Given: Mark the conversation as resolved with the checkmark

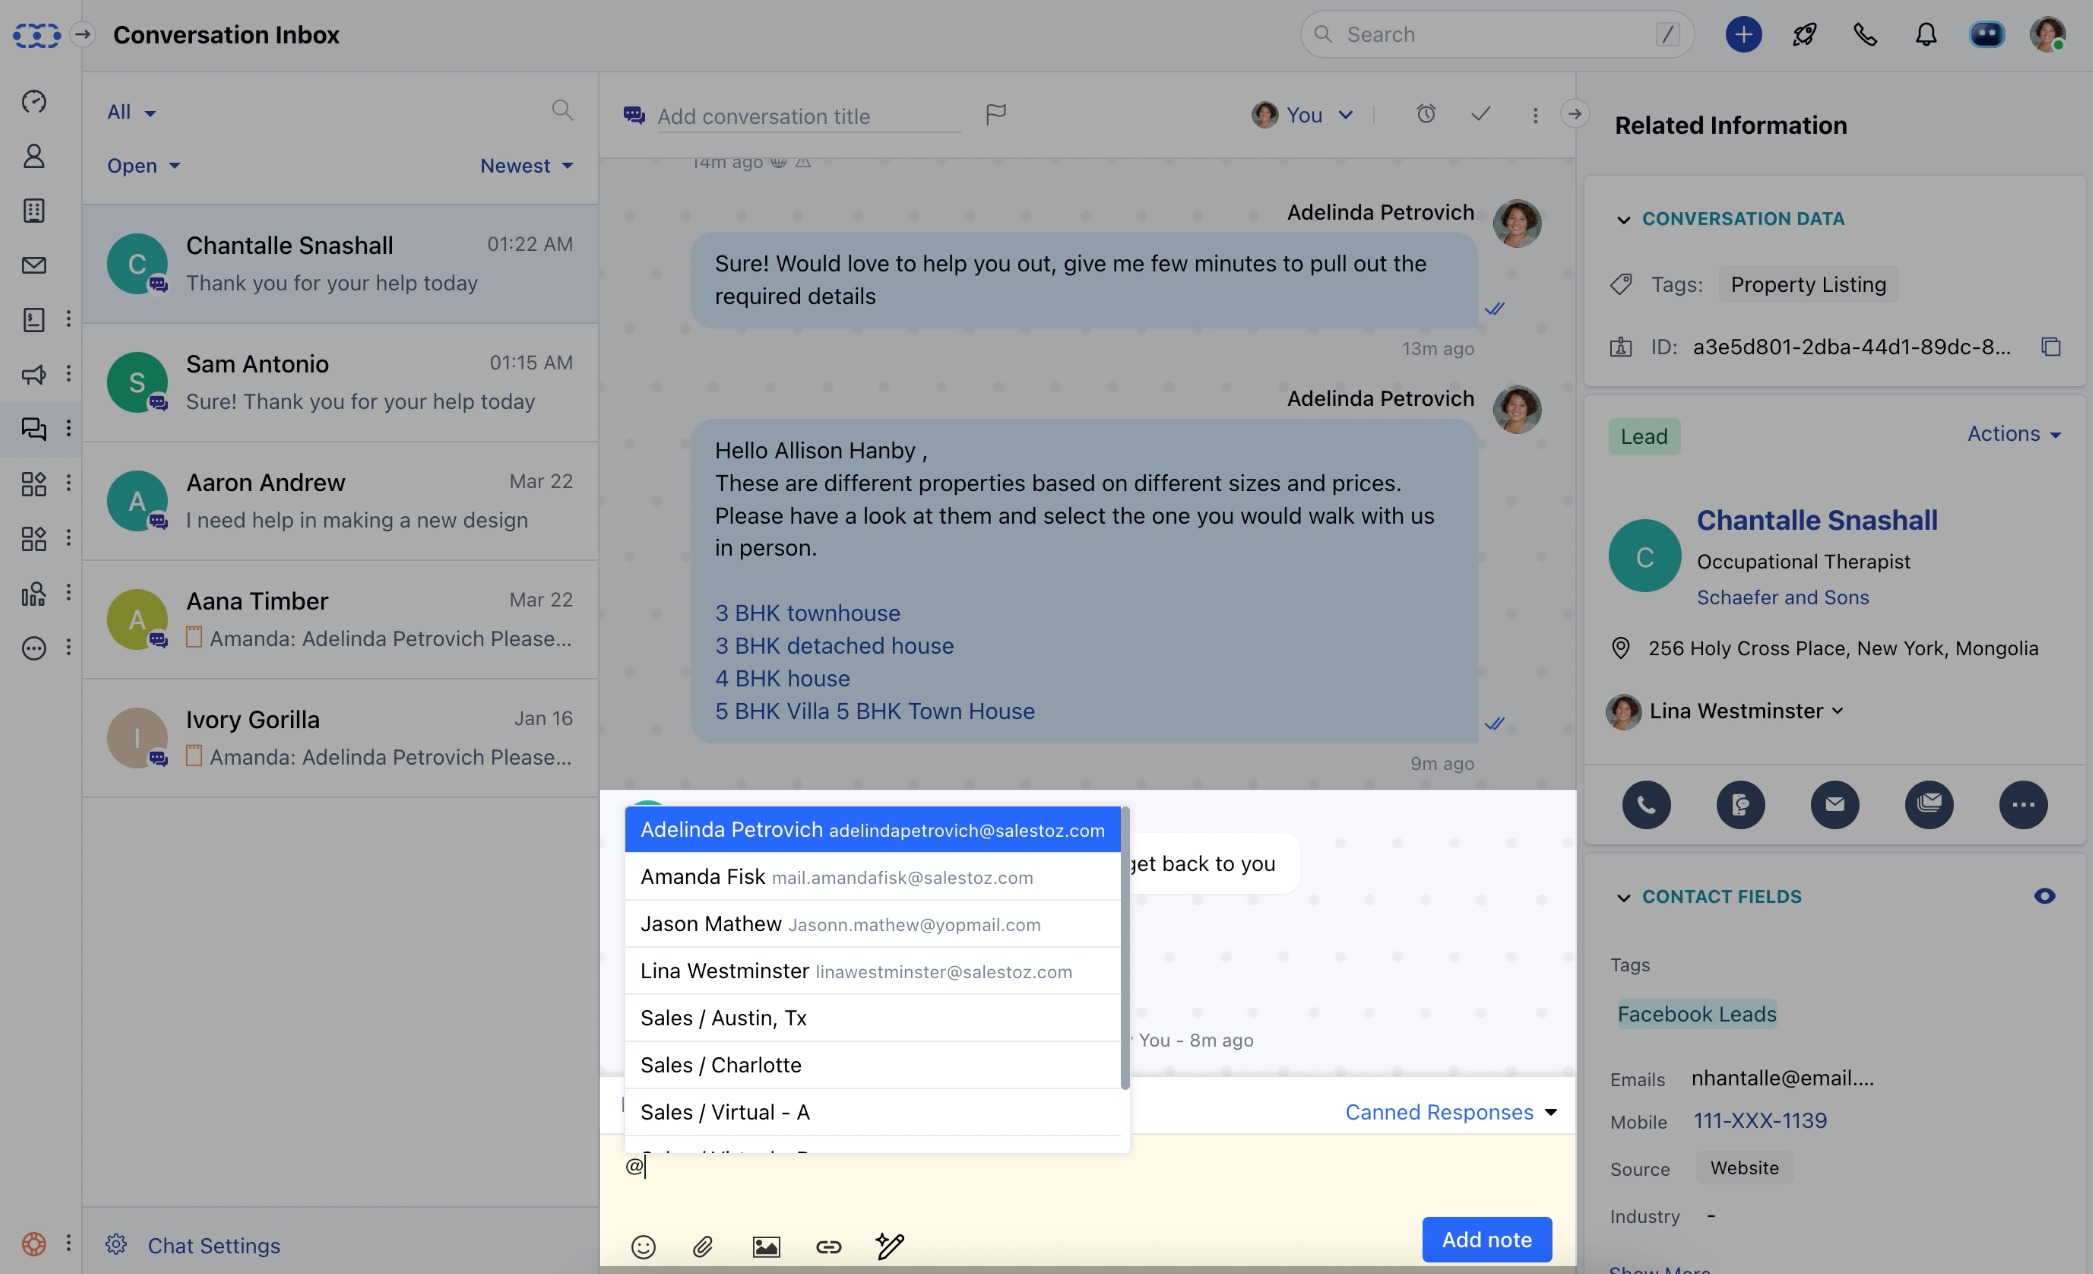Looking at the screenshot, I should pos(1481,114).
